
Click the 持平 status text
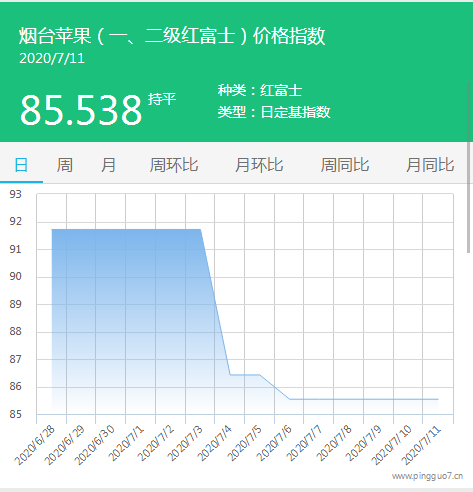[x=162, y=99]
